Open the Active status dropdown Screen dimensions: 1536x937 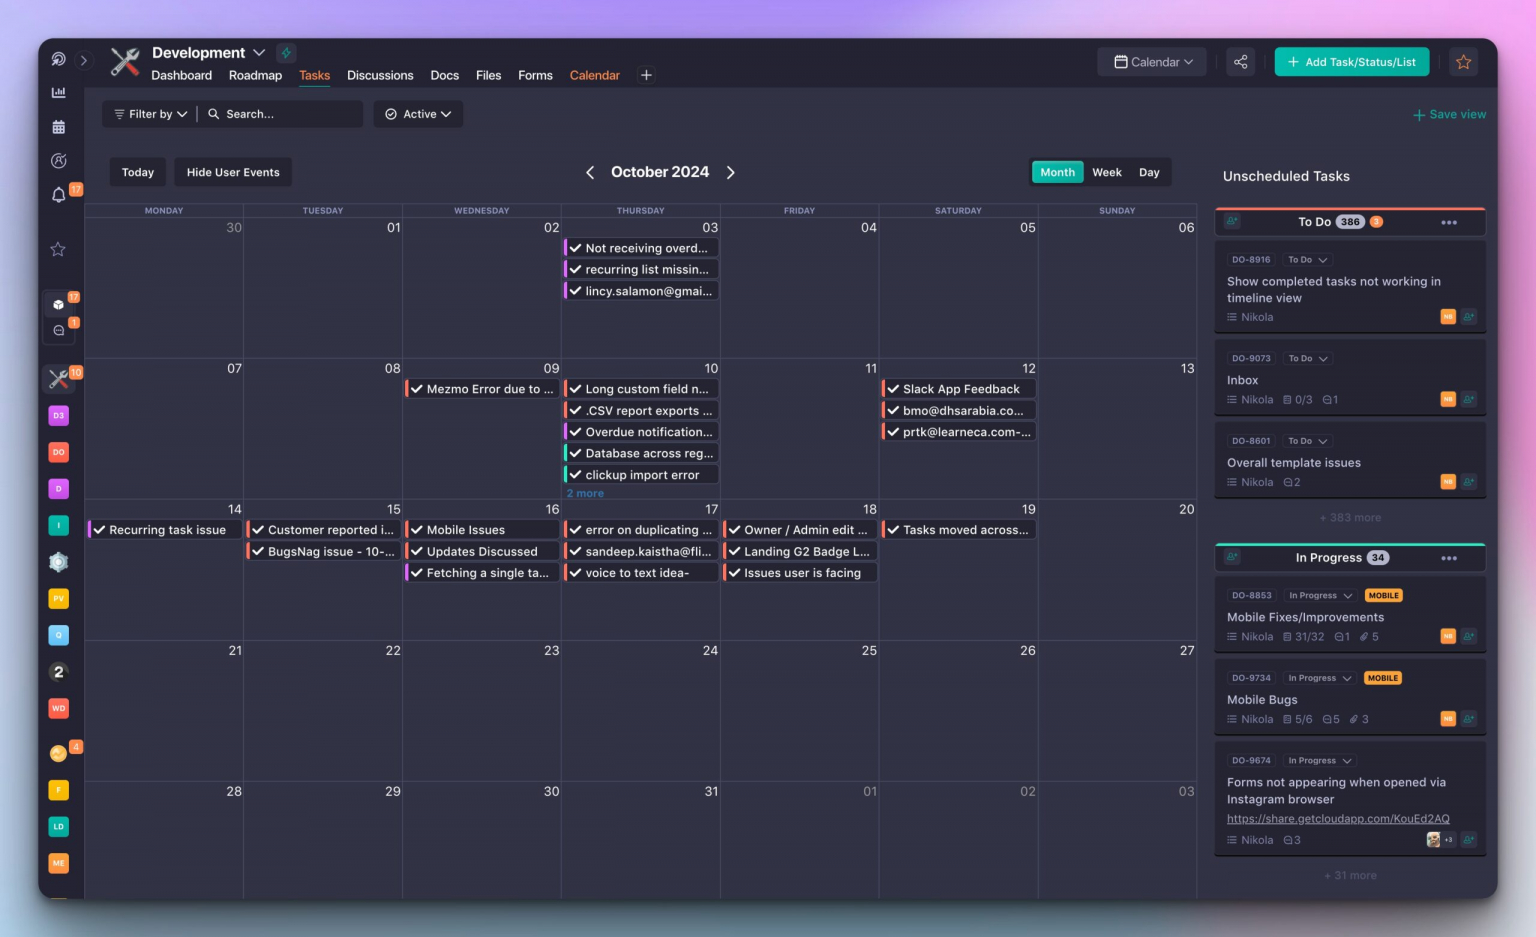(418, 114)
